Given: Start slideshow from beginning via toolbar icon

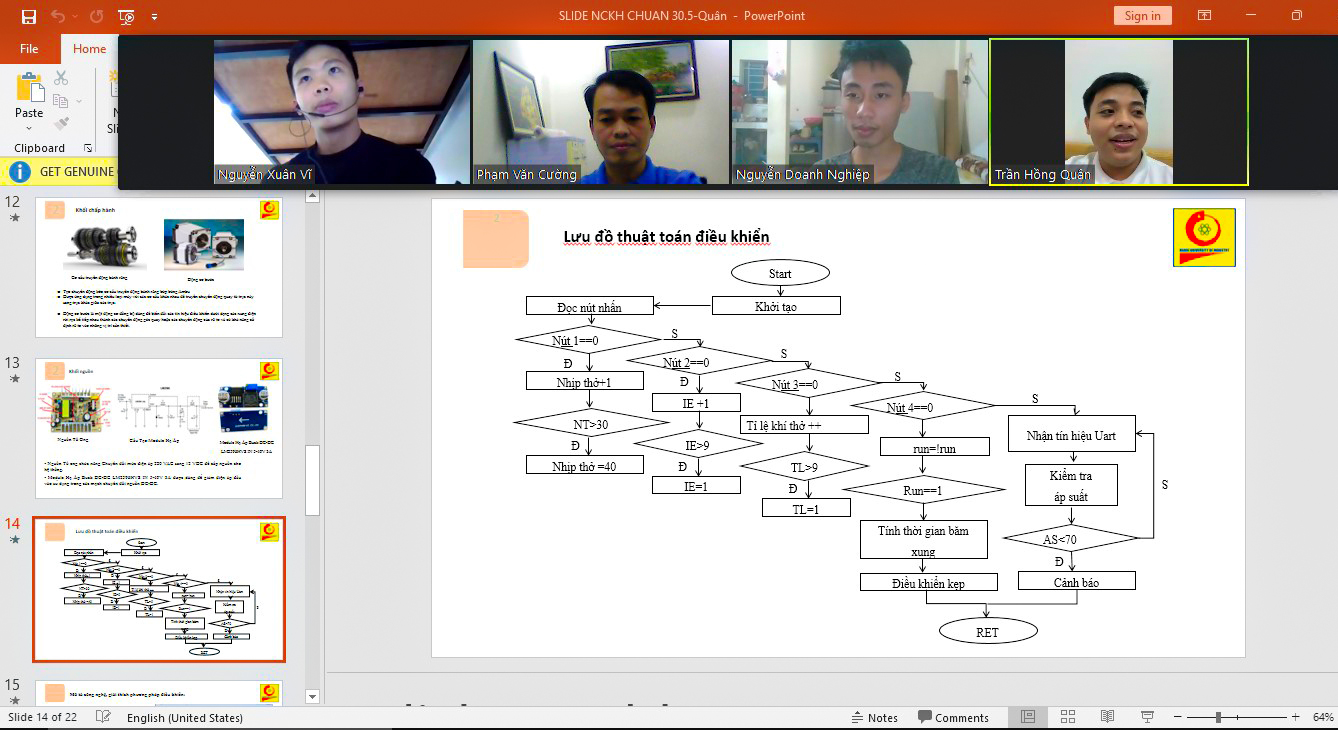Looking at the screenshot, I should (x=126, y=16).
